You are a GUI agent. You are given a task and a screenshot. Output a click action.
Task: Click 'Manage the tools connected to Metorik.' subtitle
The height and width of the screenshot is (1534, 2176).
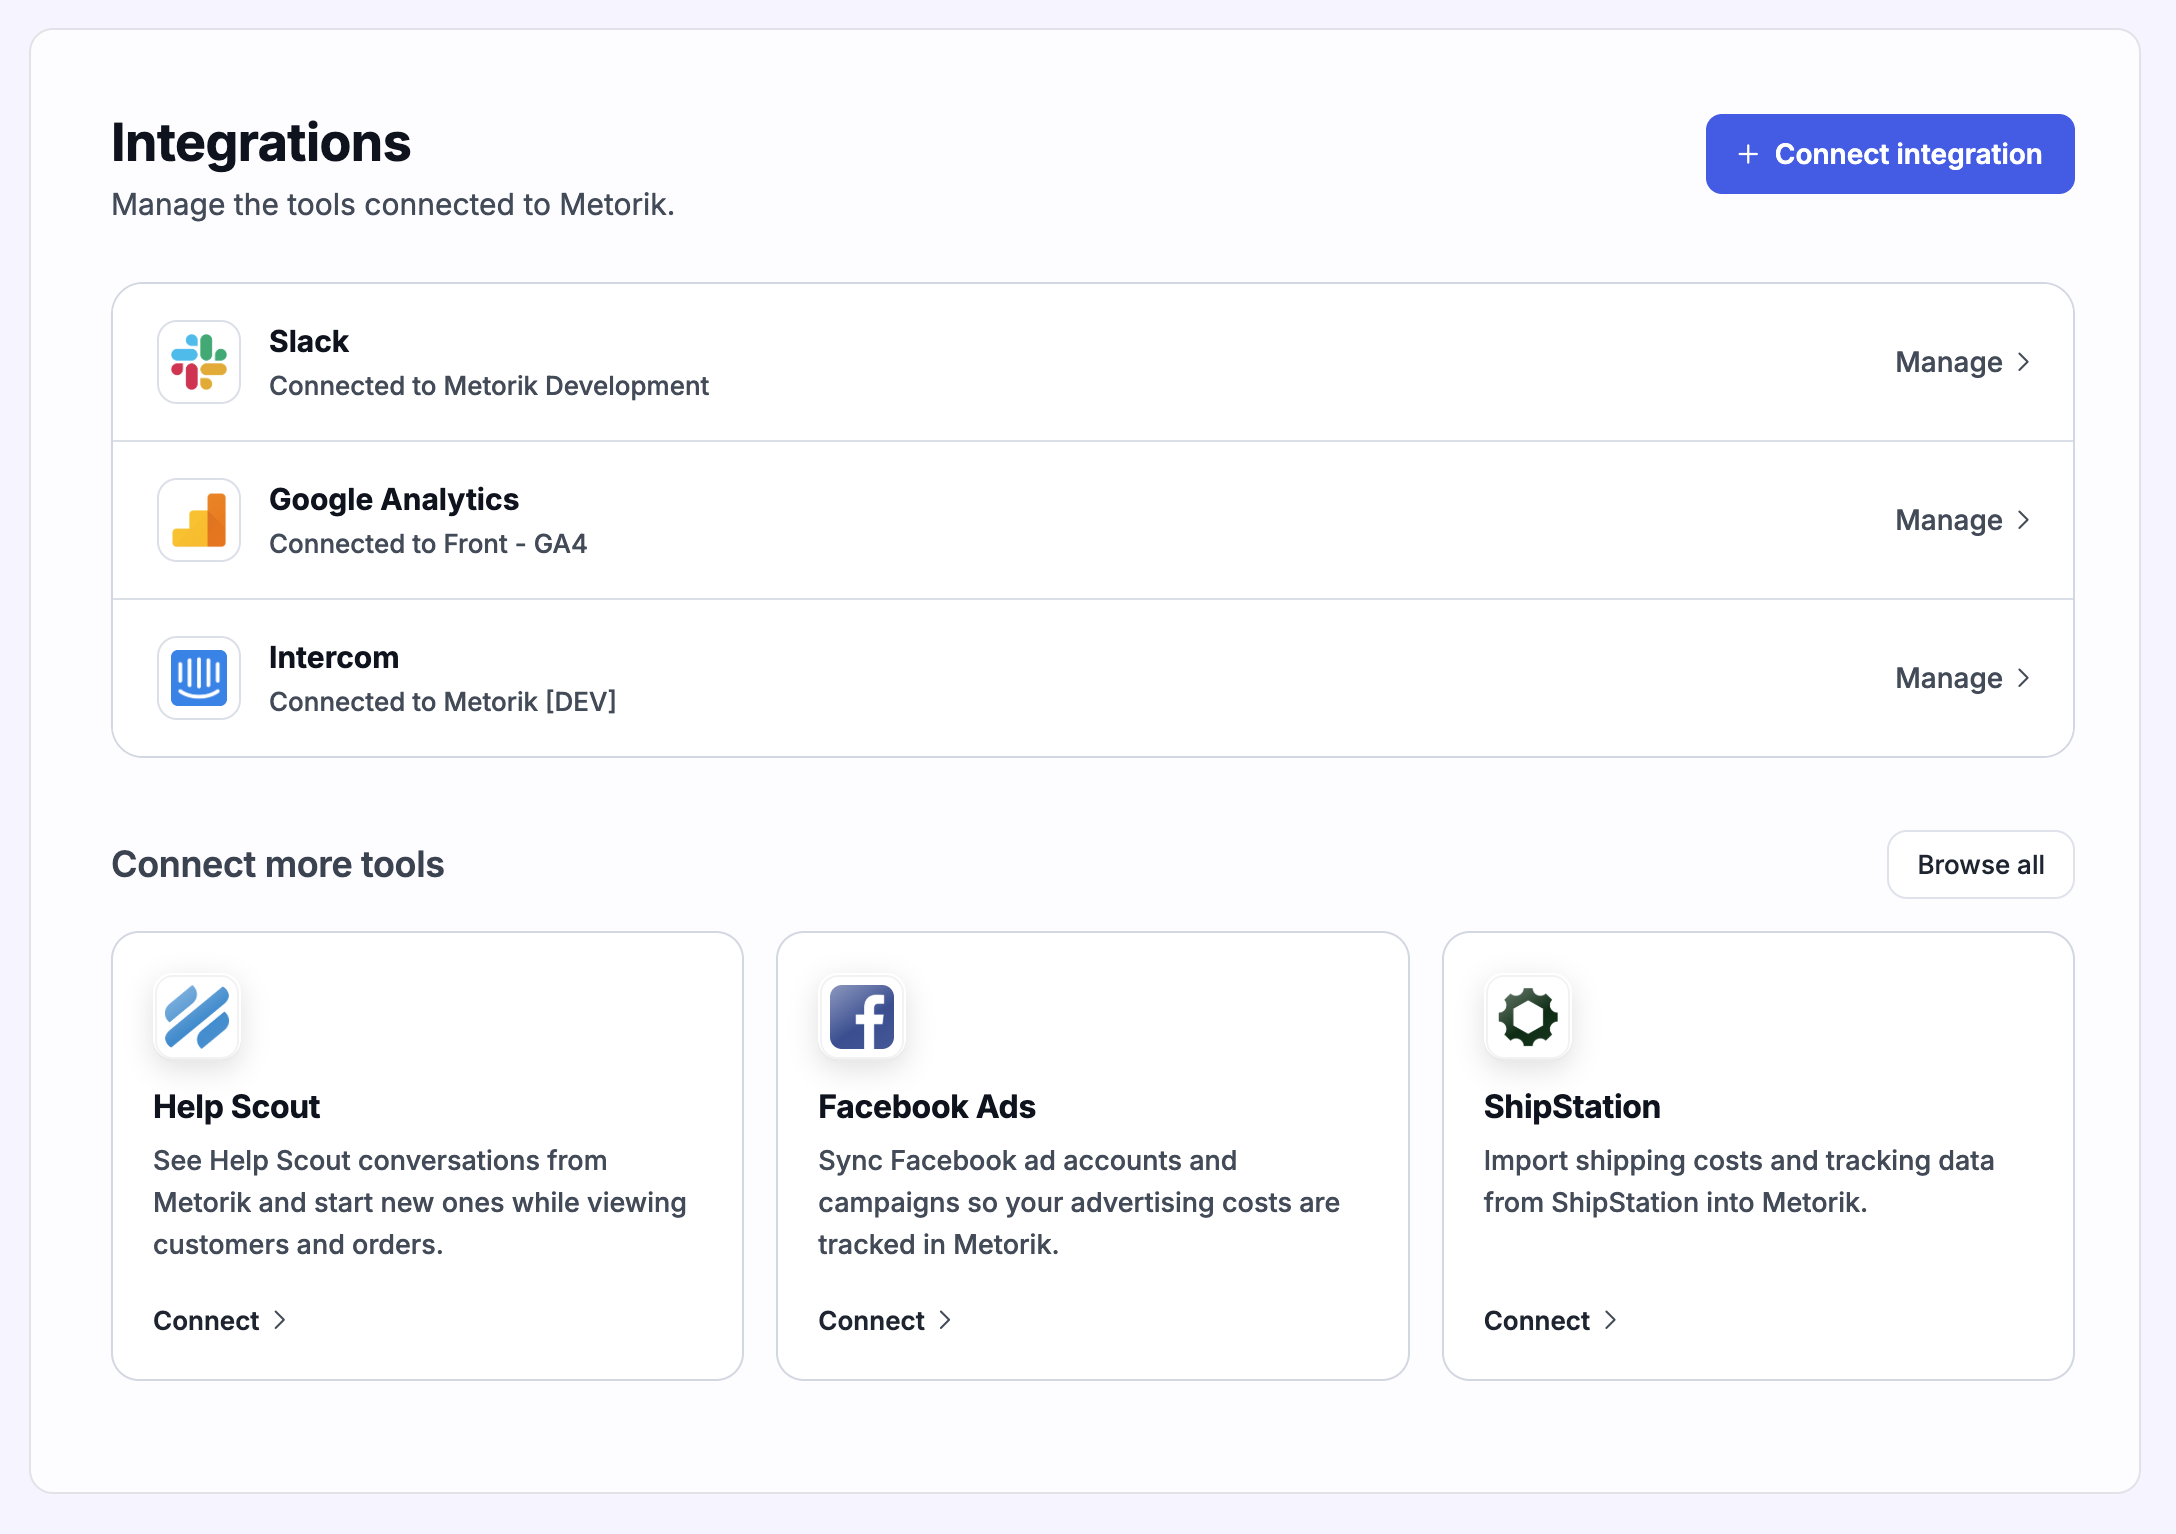393,204
